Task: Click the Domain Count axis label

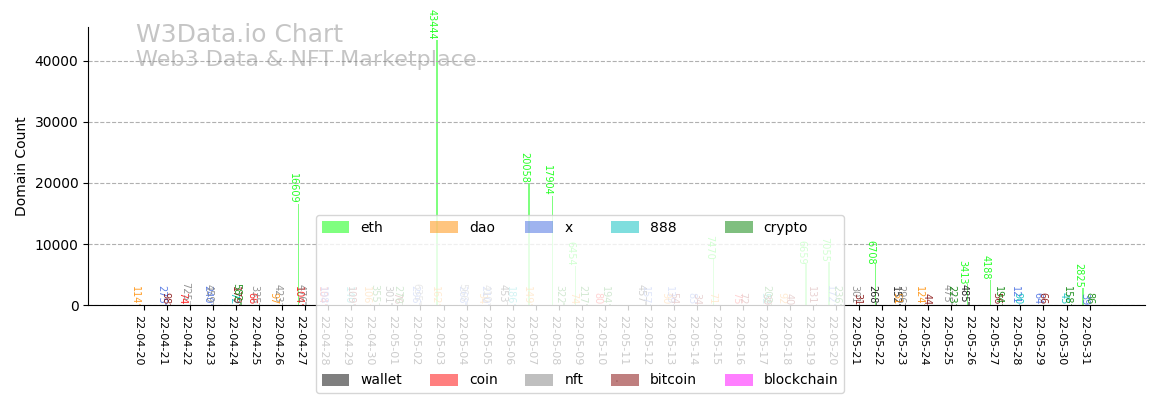Action: 21,166
